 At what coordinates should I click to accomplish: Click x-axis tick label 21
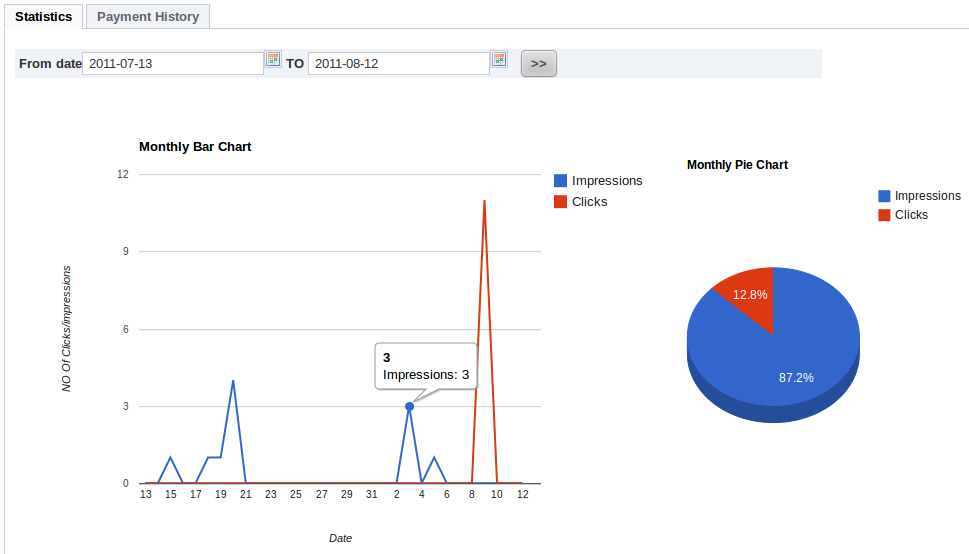pyautogui.click(x=246, y=494)
